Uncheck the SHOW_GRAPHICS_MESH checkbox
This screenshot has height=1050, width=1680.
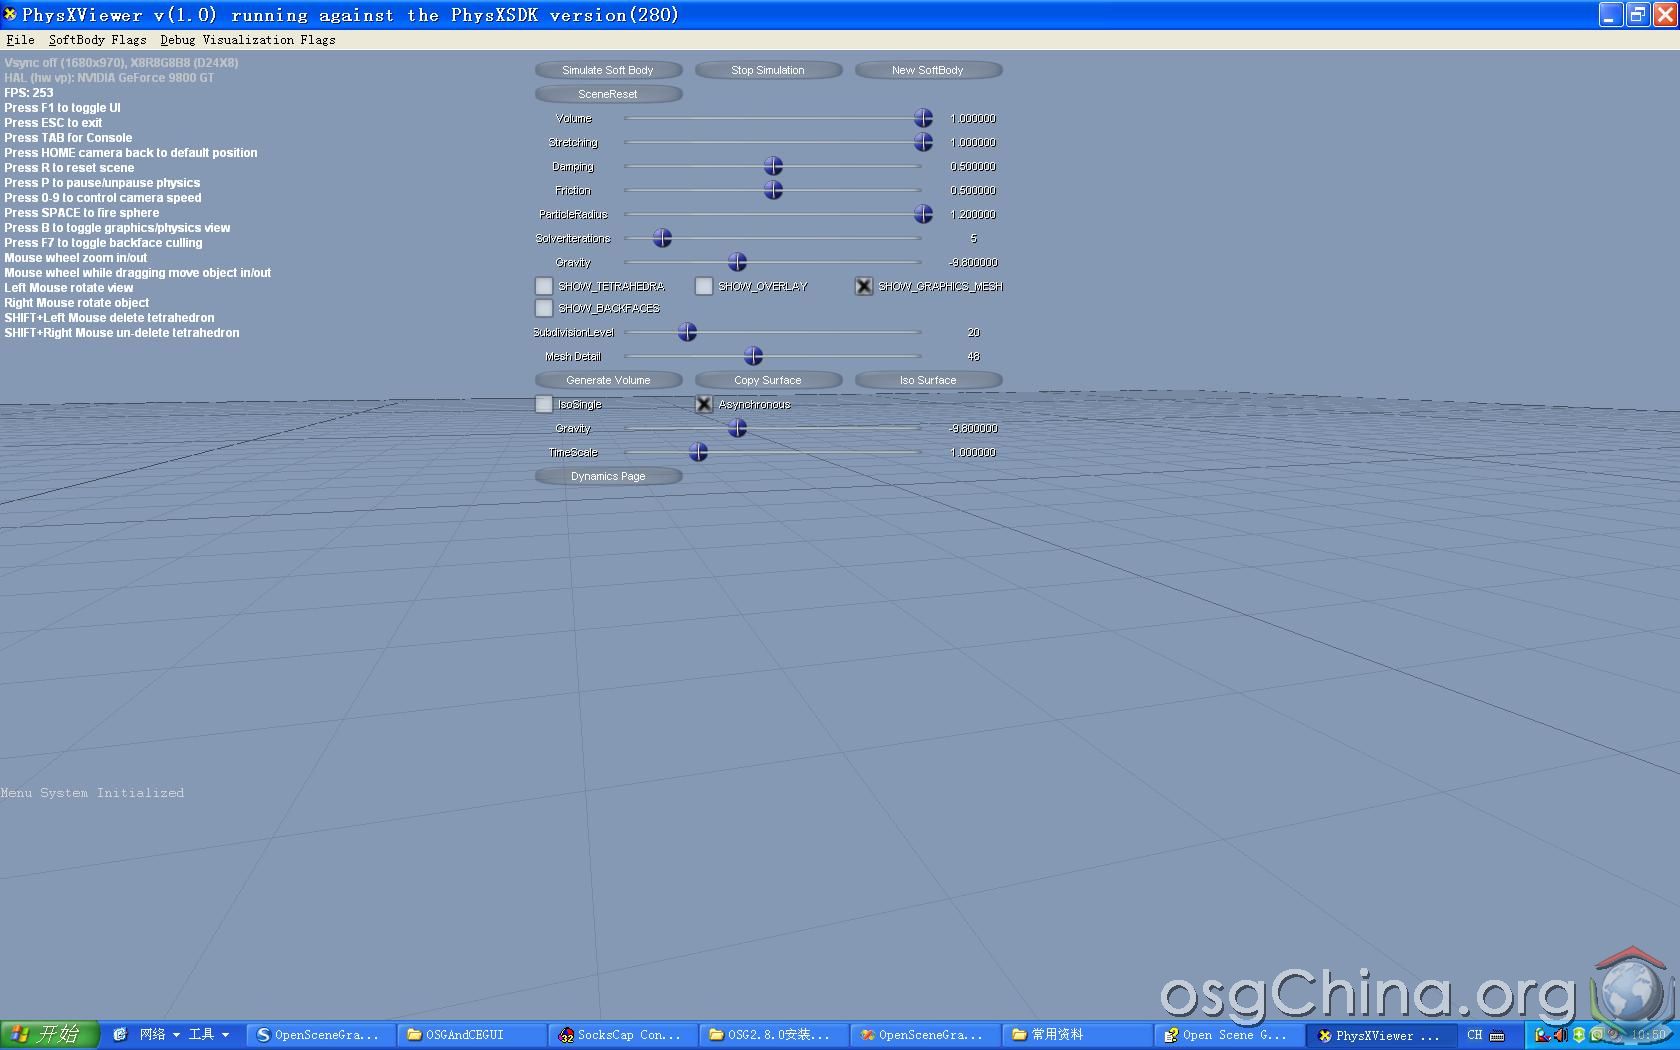pos(864,286)
